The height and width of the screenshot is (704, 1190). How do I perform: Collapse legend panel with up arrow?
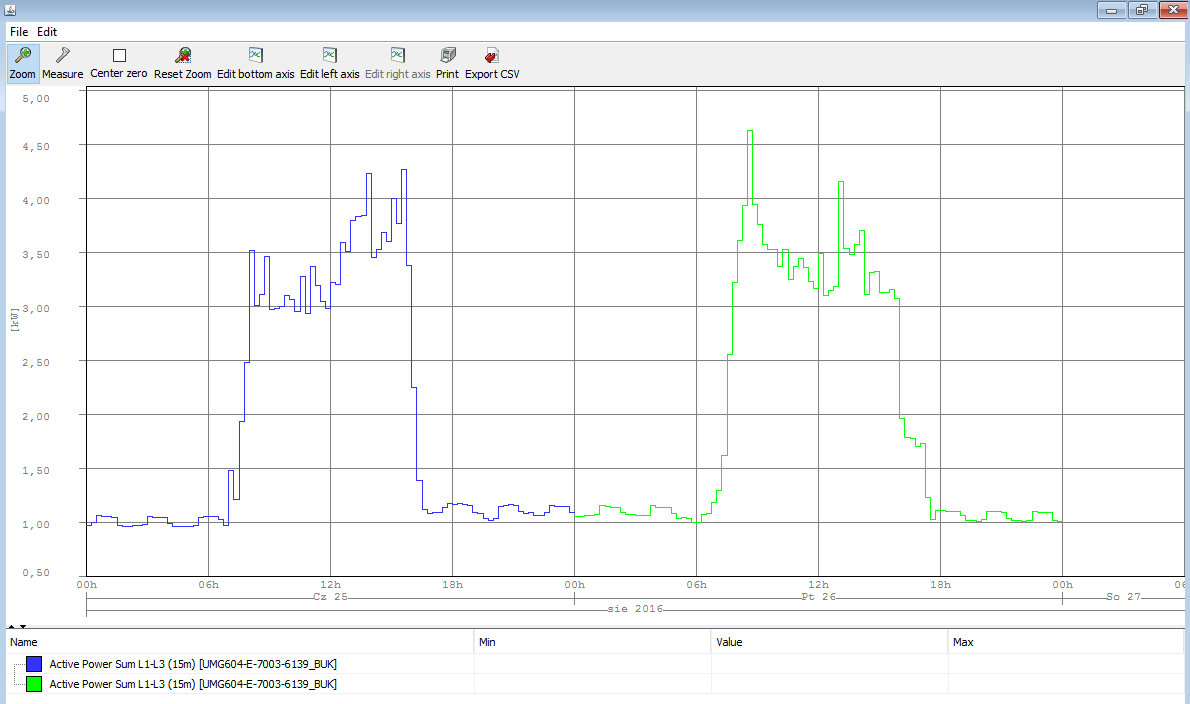(11, 627)
